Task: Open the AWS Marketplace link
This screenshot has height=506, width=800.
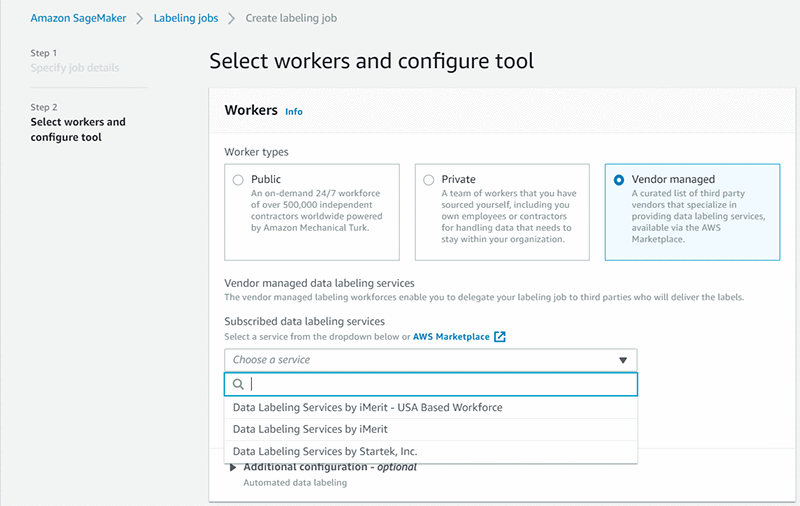Action: [x=451, y=337]
